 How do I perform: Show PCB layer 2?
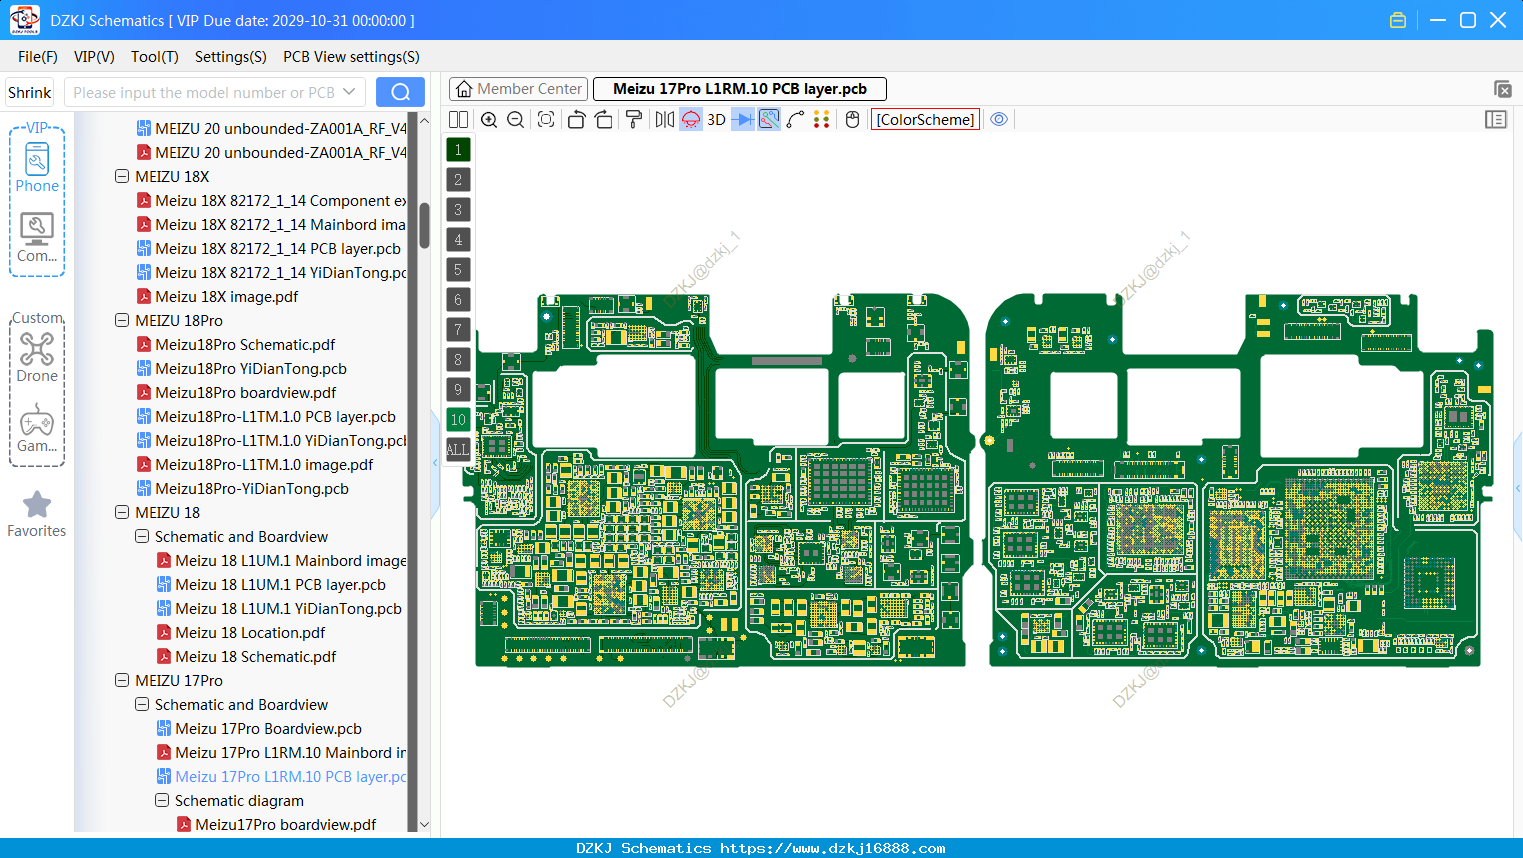coord(458,180)
